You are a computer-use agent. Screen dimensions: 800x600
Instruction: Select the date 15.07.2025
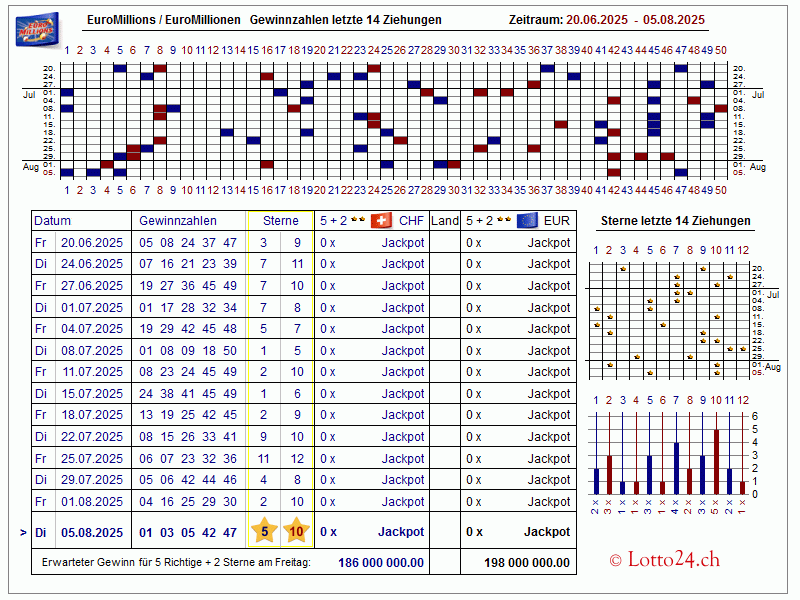[x=92, y=394]
